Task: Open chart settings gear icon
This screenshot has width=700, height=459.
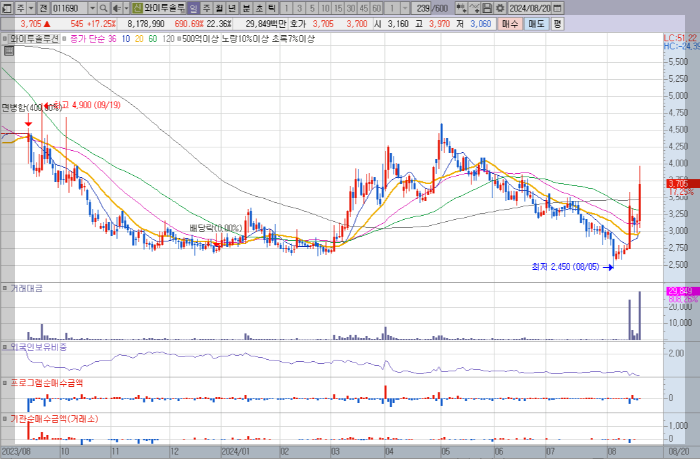Action: [x=500, y=8]
